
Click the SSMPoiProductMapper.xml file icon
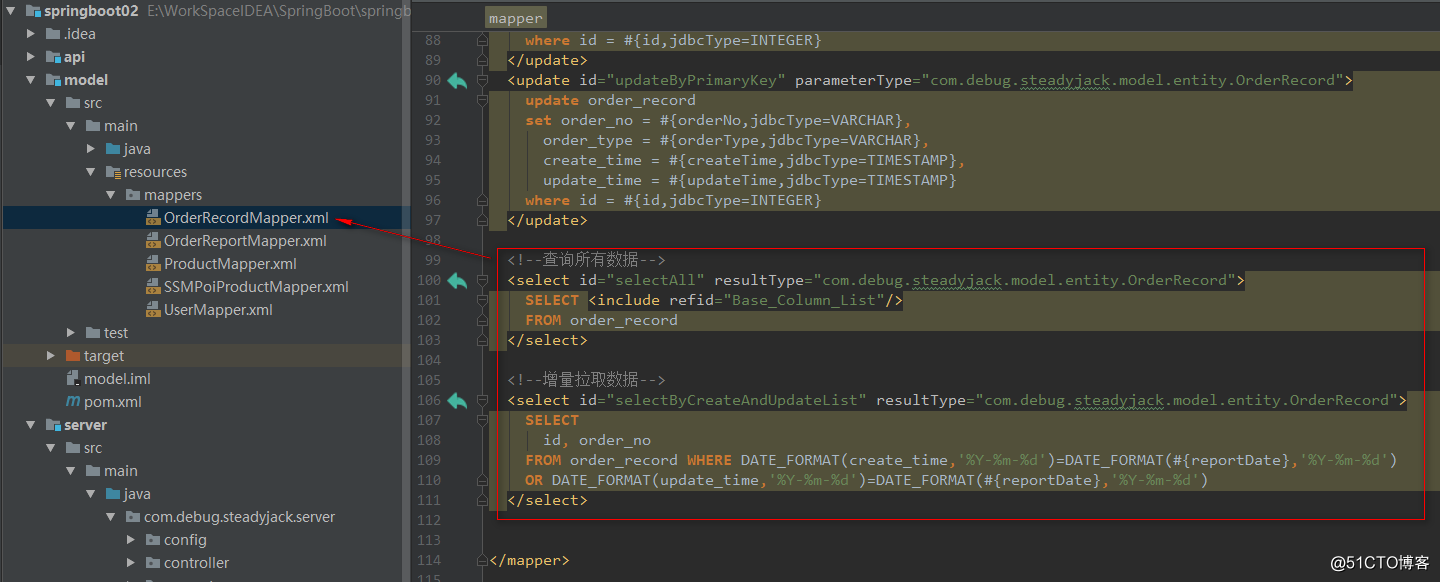tap(153, 287)
